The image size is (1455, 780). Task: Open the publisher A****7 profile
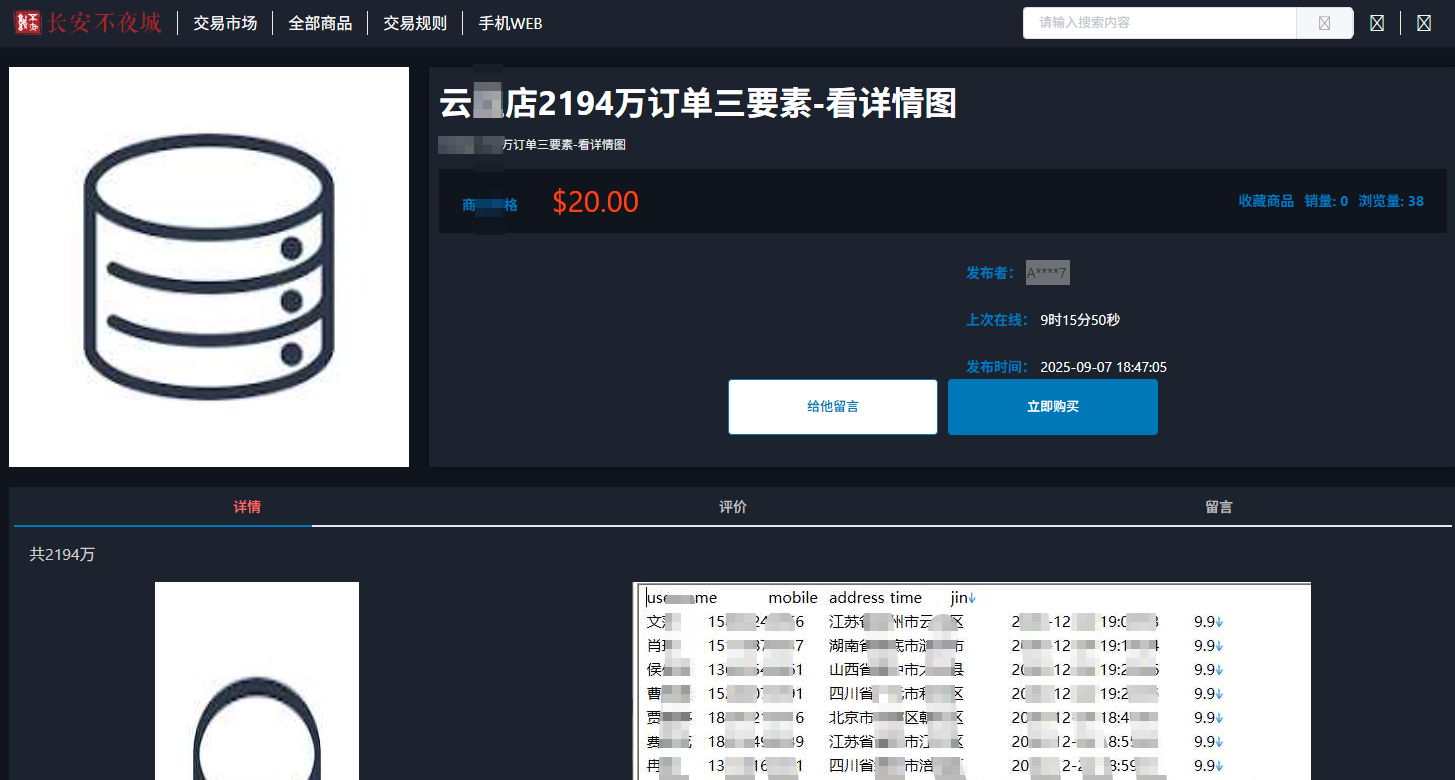tap(1047, 273)
